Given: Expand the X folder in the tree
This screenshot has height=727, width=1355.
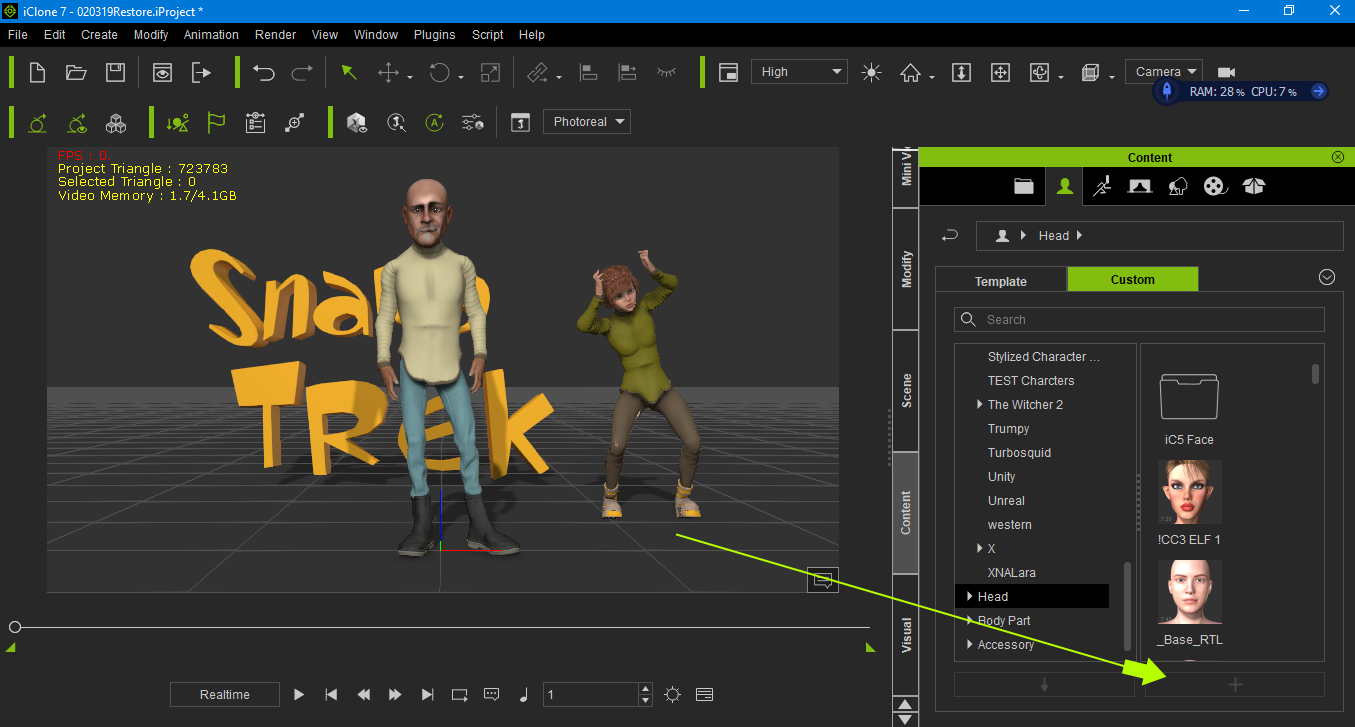Looking at the screenshot, I should point(980,549).
